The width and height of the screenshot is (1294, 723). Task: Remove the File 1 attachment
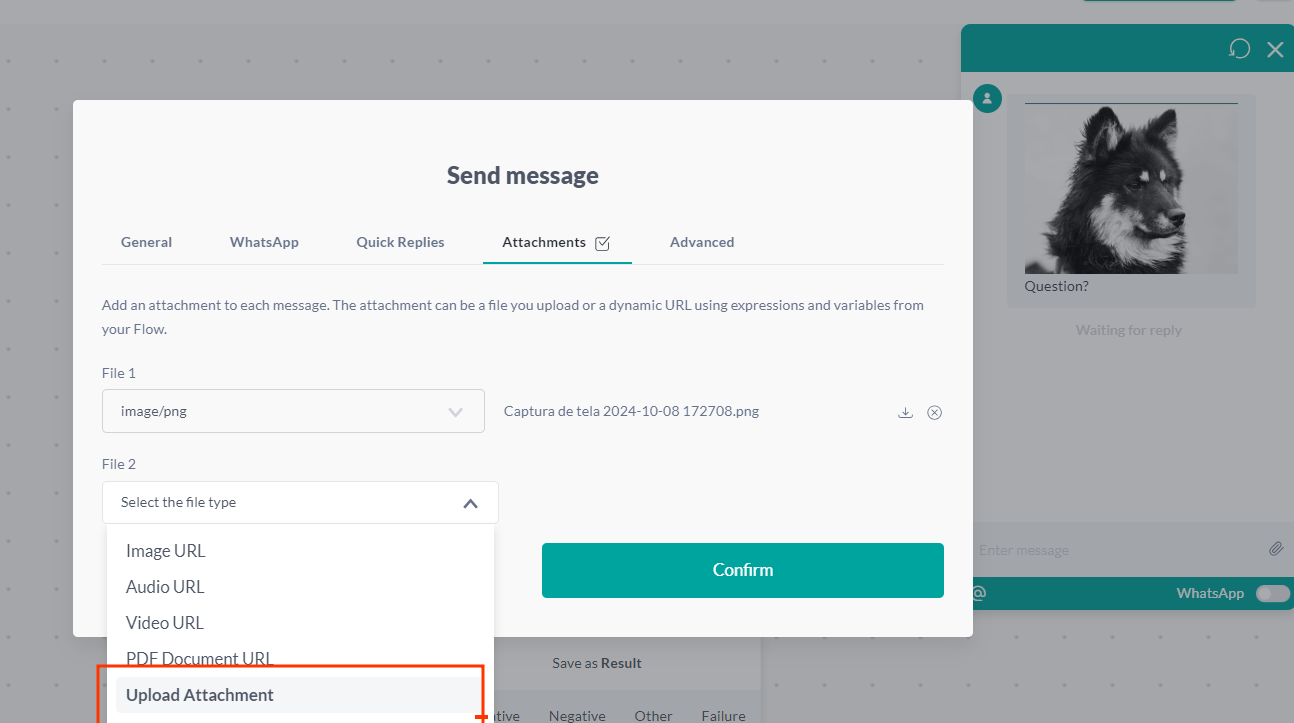[x=935, y=412]
